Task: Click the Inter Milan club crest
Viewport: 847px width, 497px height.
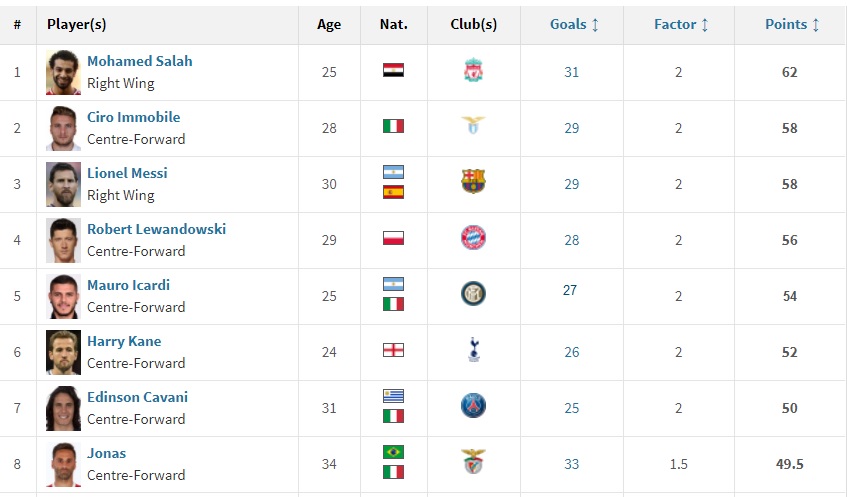Action: point(473,293)
